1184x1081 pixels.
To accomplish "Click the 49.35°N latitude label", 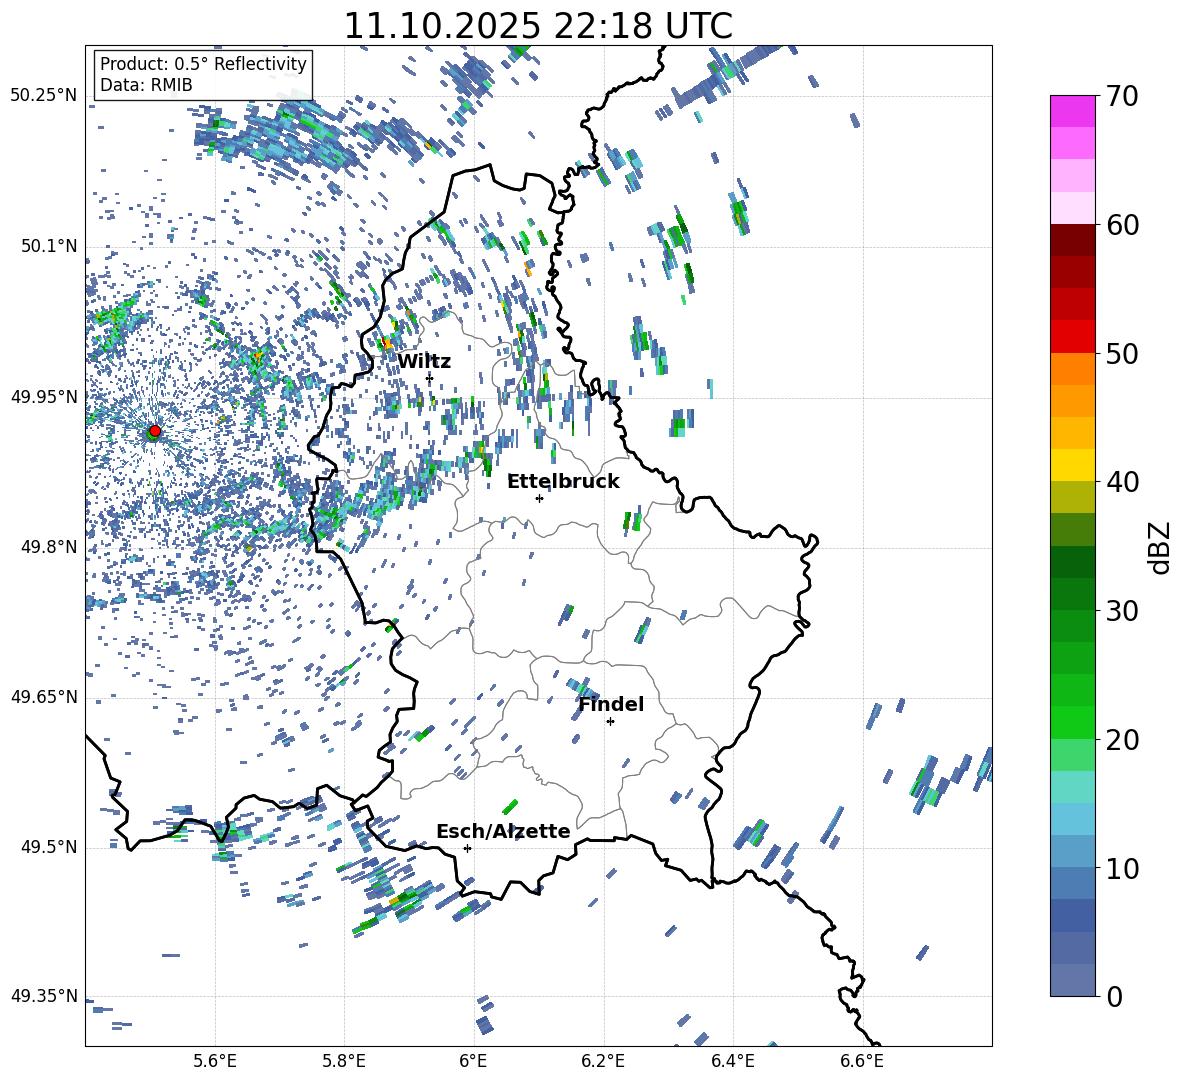I will (x=45, y=996).
